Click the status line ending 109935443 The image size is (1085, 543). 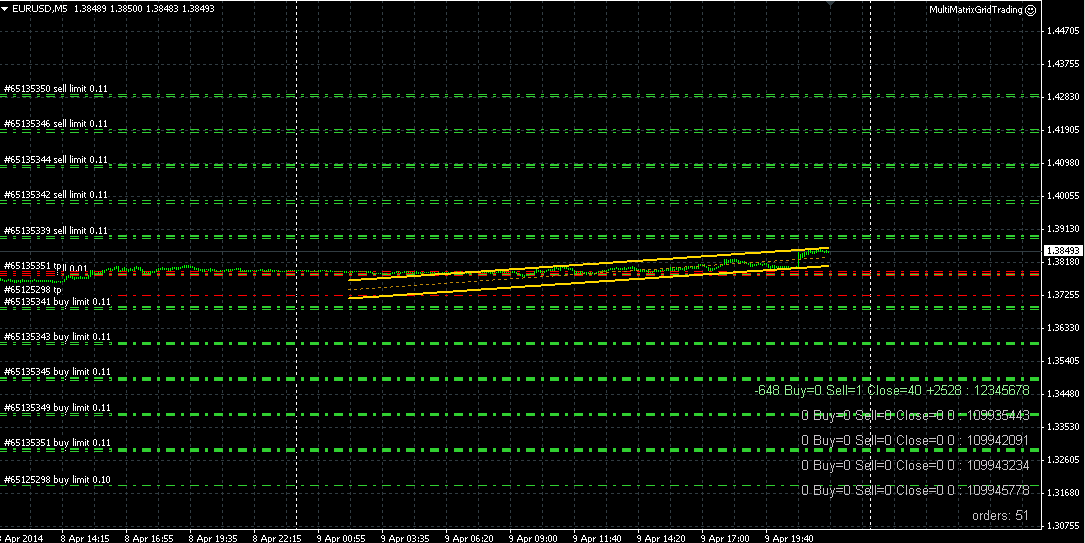(915, 415)
